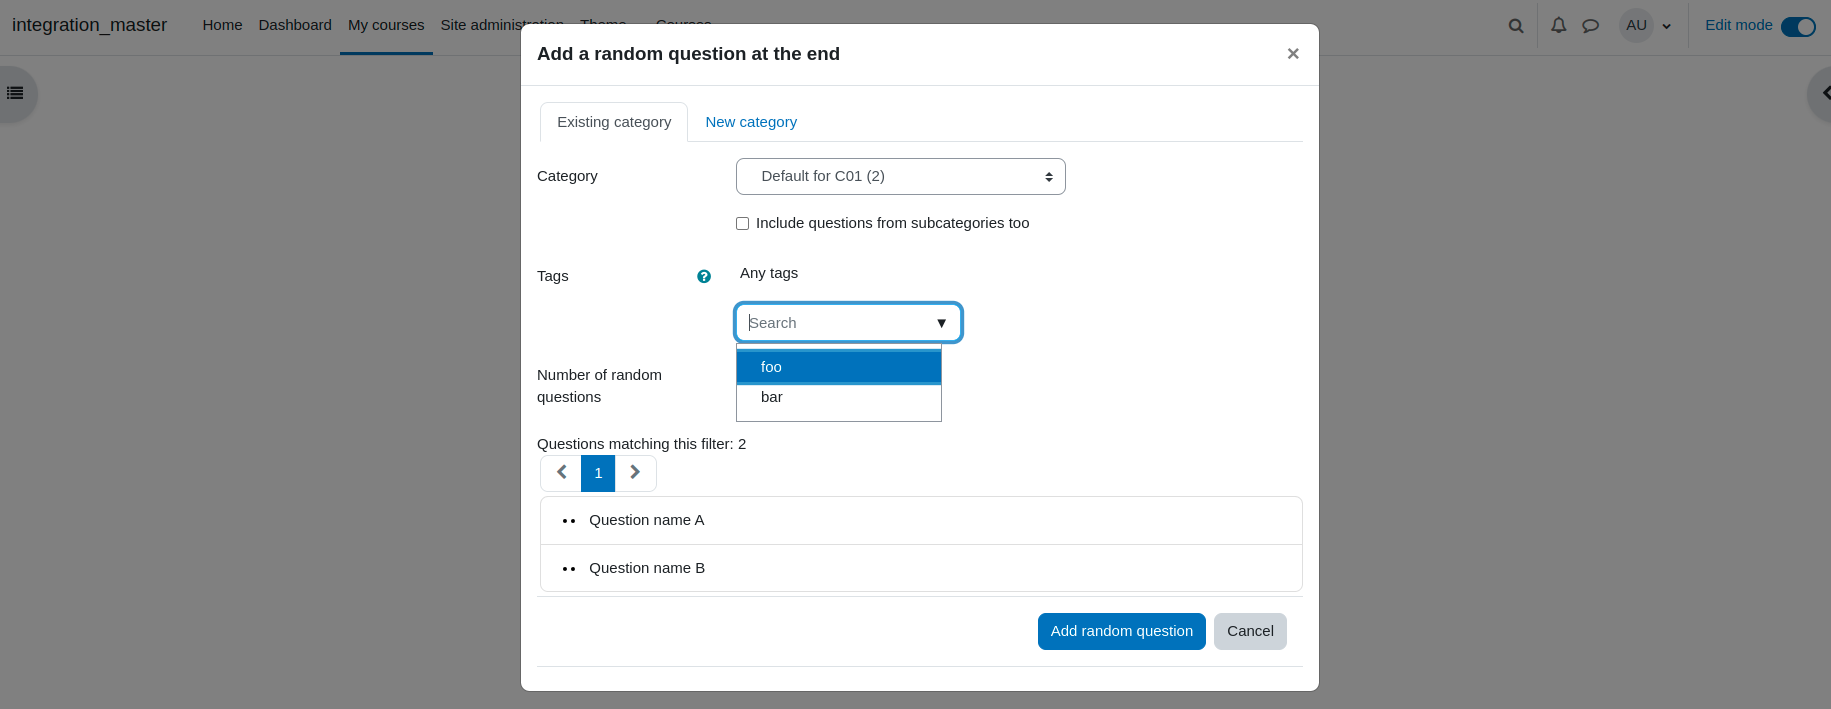The height and width of the screenshot is (709, 1831).
Task: Click the Cancel button
Action: (1250, 631)
